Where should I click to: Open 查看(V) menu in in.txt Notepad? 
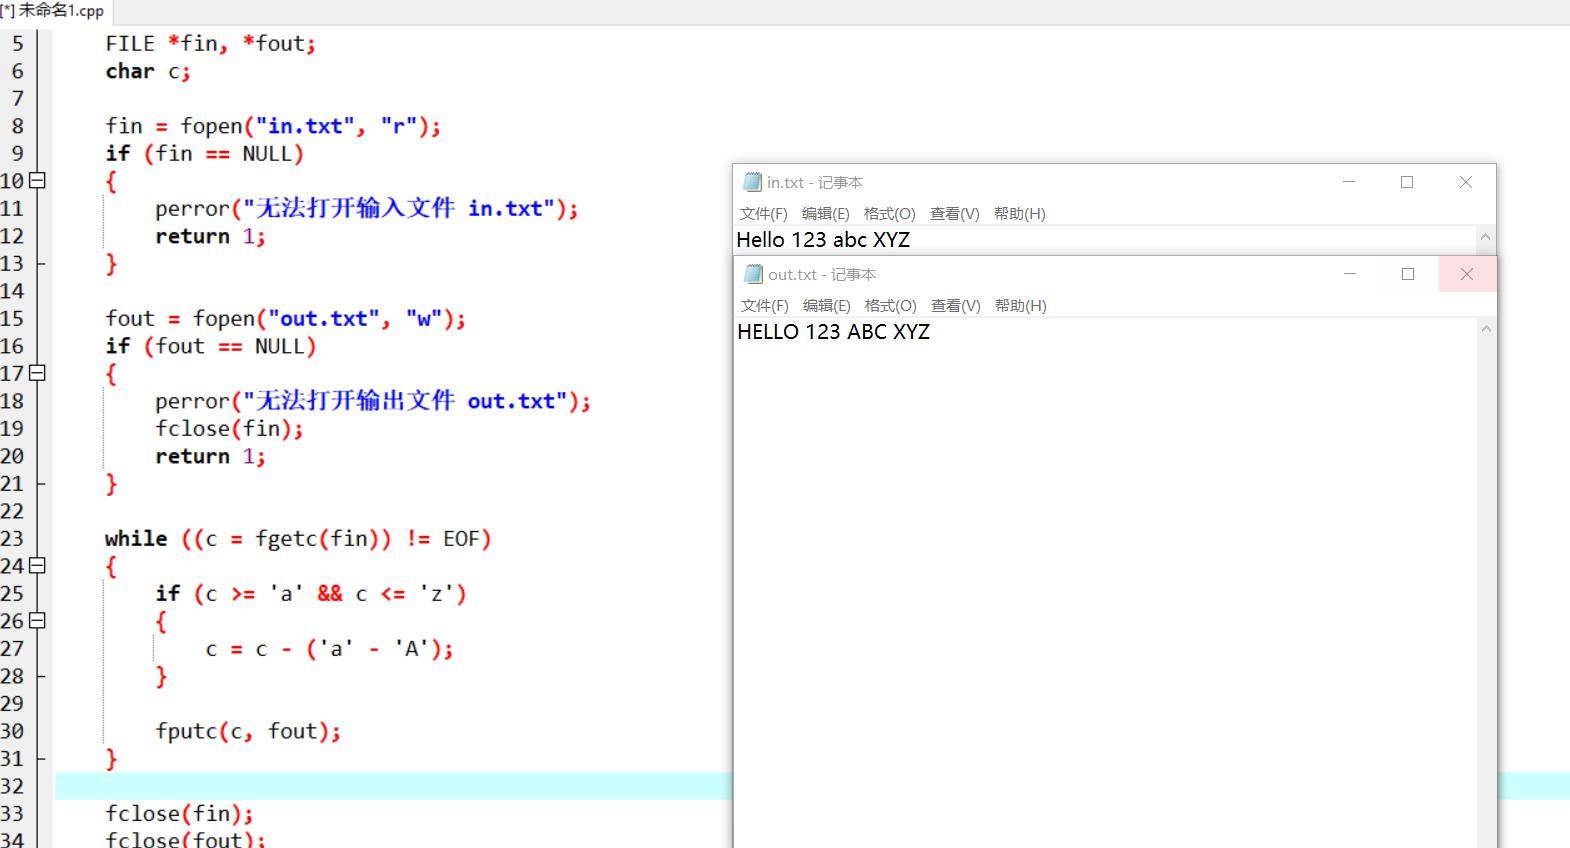(955, 213)
